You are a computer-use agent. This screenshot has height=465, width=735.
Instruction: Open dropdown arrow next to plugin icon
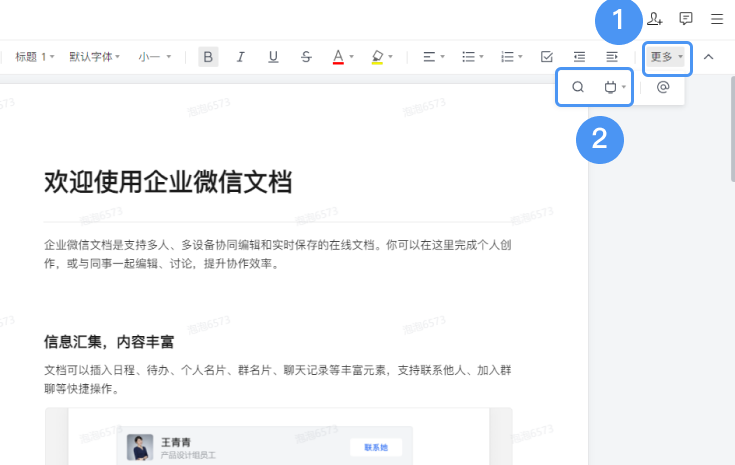[623, 87]
